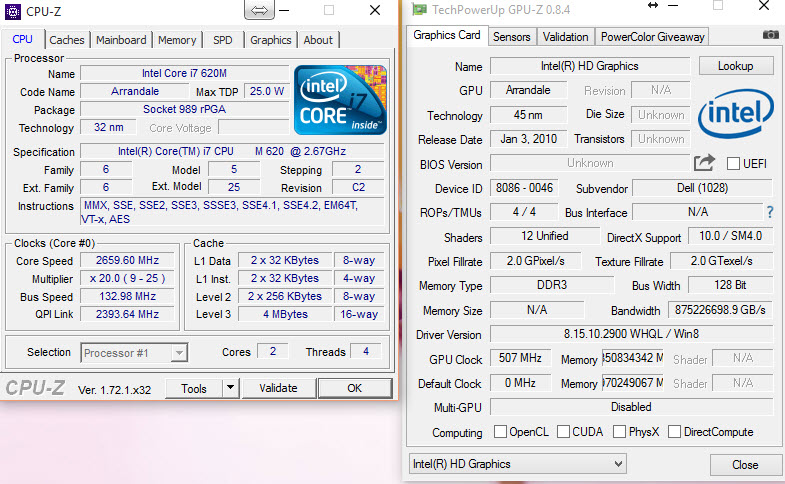Switch to the Graphics tab in CPU-Z
The height and width of the screenshot is (484, 785).
click(x=270, y=40)
